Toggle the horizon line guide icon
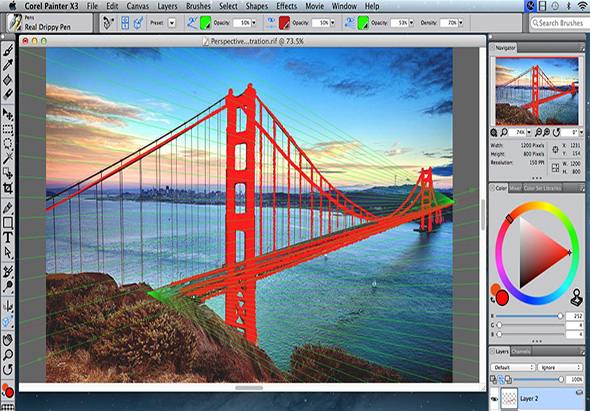Image resolution: width=590 pixels, height=411 pixels. pyautogui.click(x=271, y=23)
